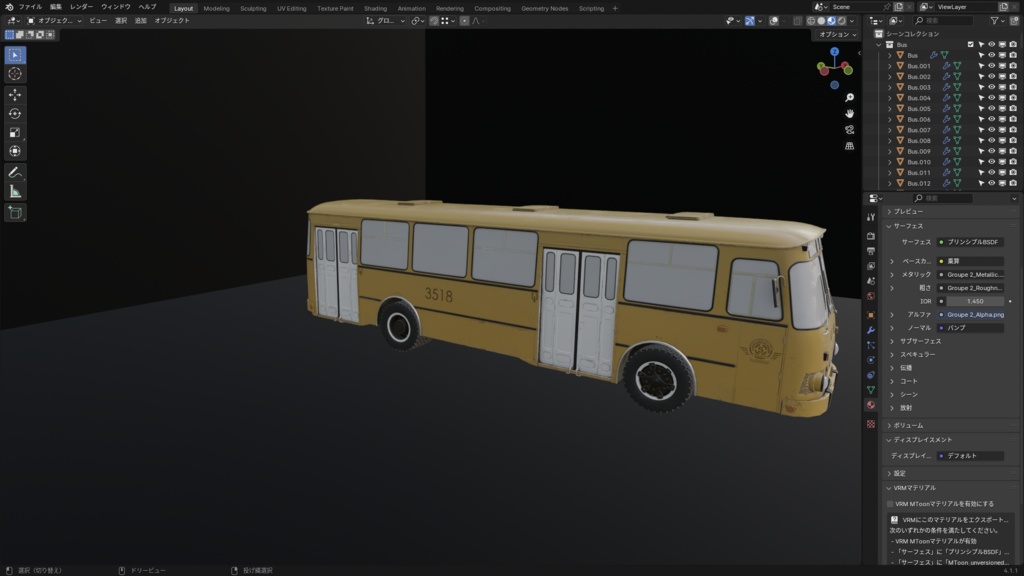Viewport: 1024px width, 576px height.
Task: Open the レンダー menu
Action: pos(82,7)
